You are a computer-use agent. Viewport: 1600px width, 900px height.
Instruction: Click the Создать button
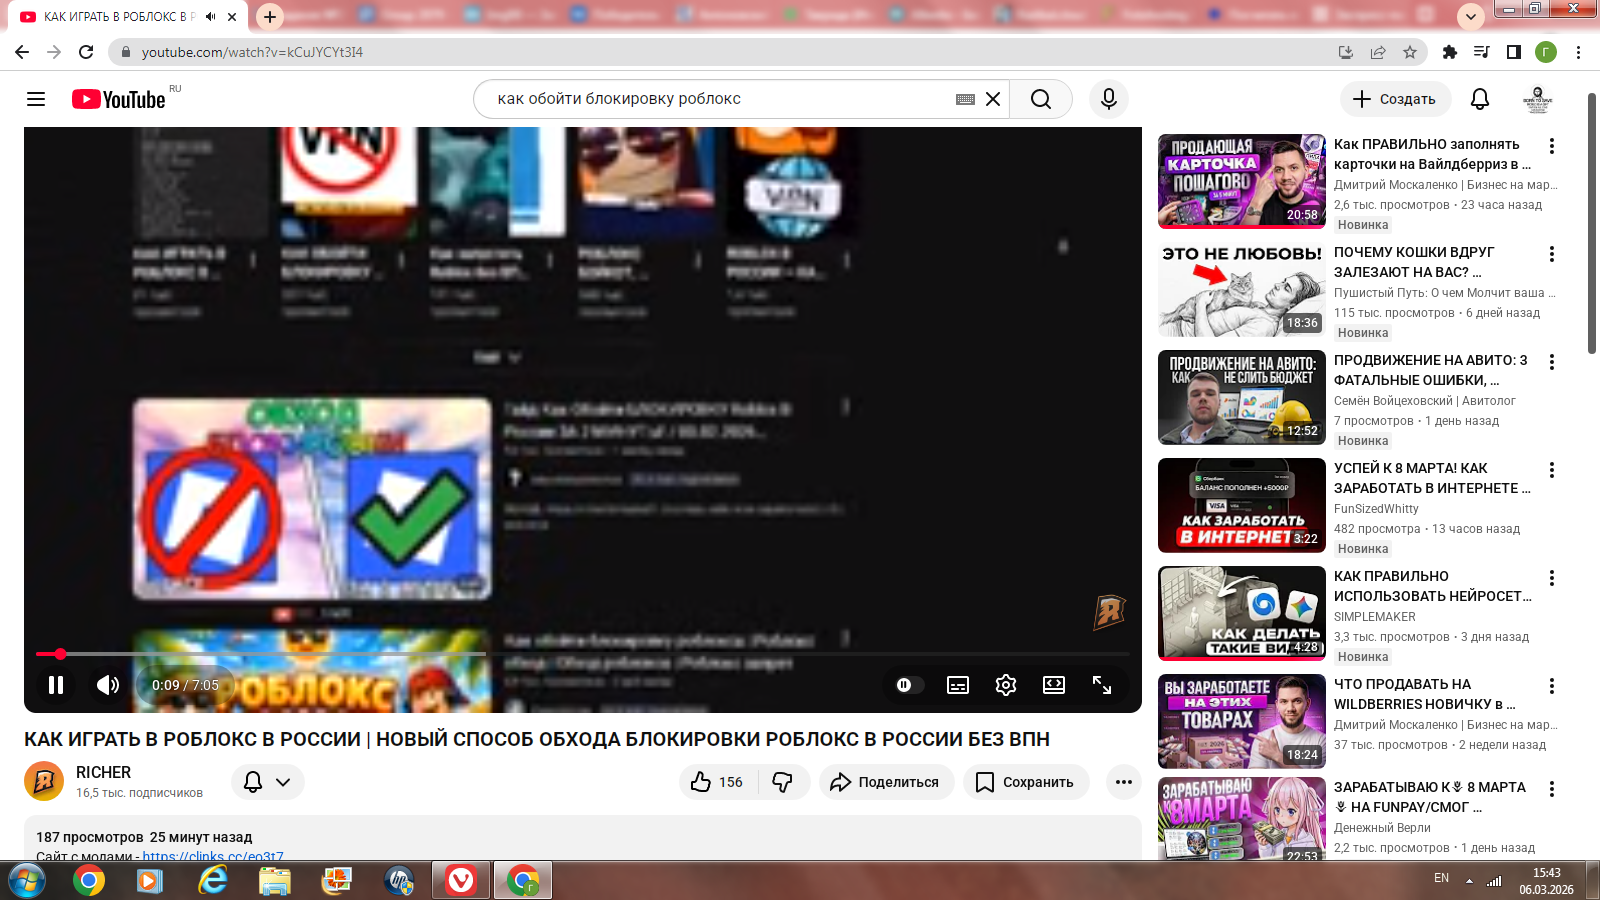pos(1395,99)
